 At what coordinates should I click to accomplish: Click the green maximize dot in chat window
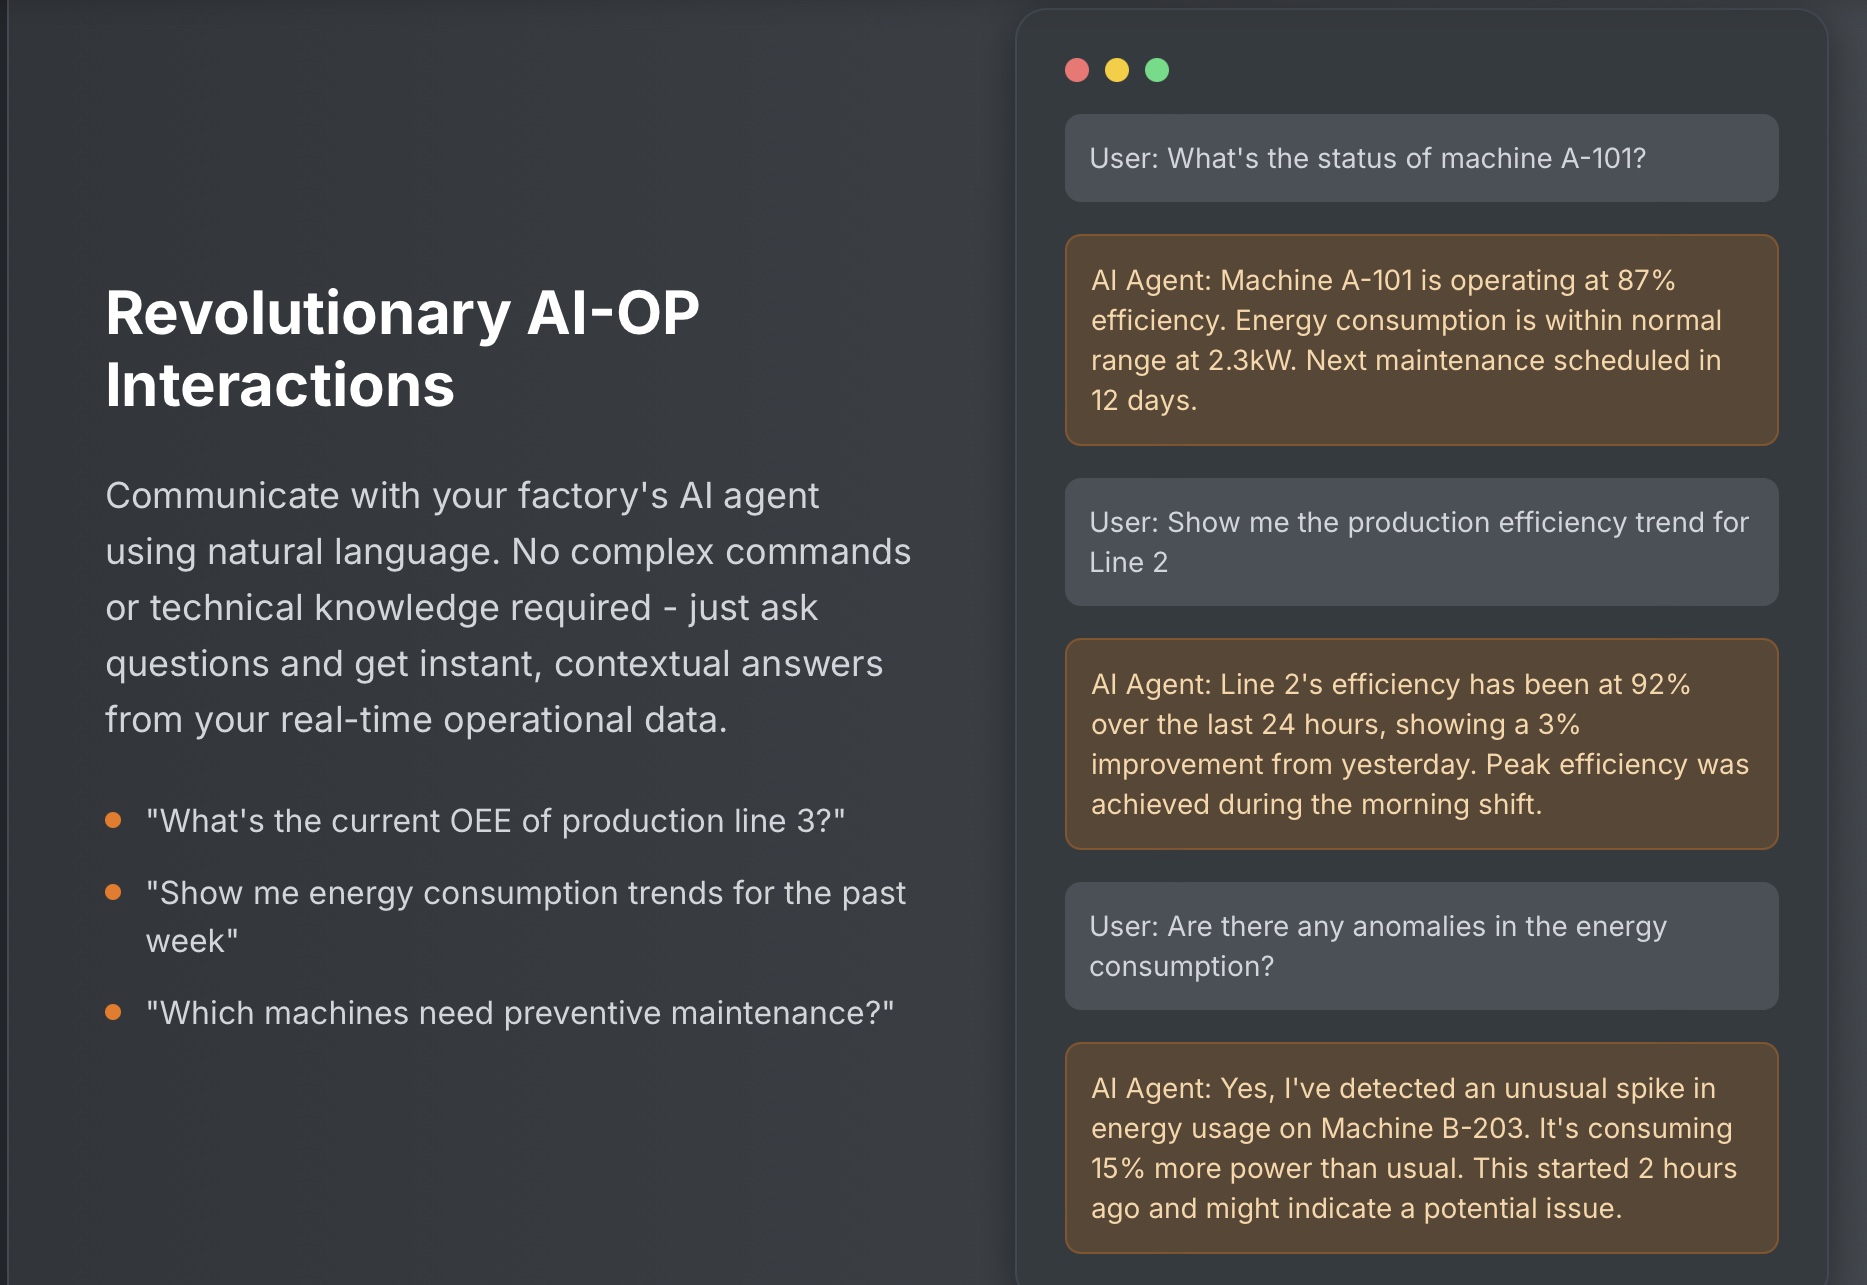pyautogui.click(x=1157, y=70)
